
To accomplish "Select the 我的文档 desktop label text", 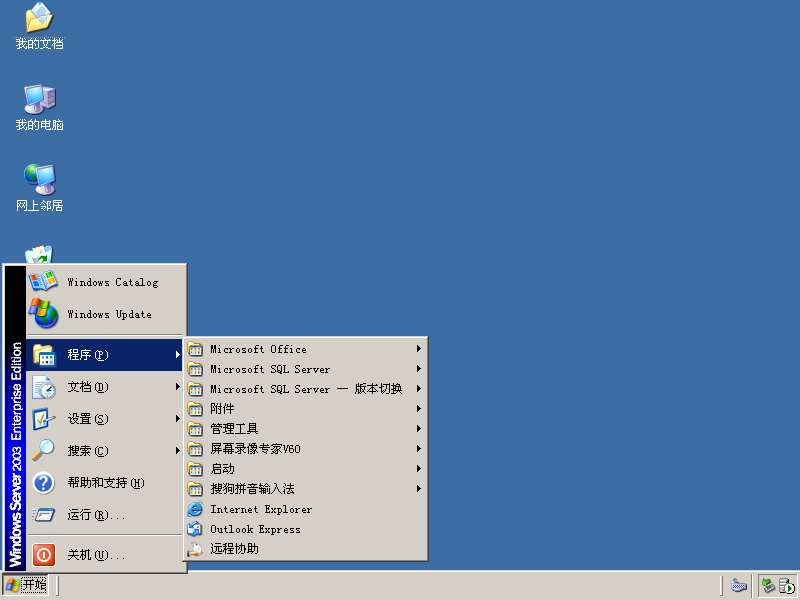I will click(39, 44).
